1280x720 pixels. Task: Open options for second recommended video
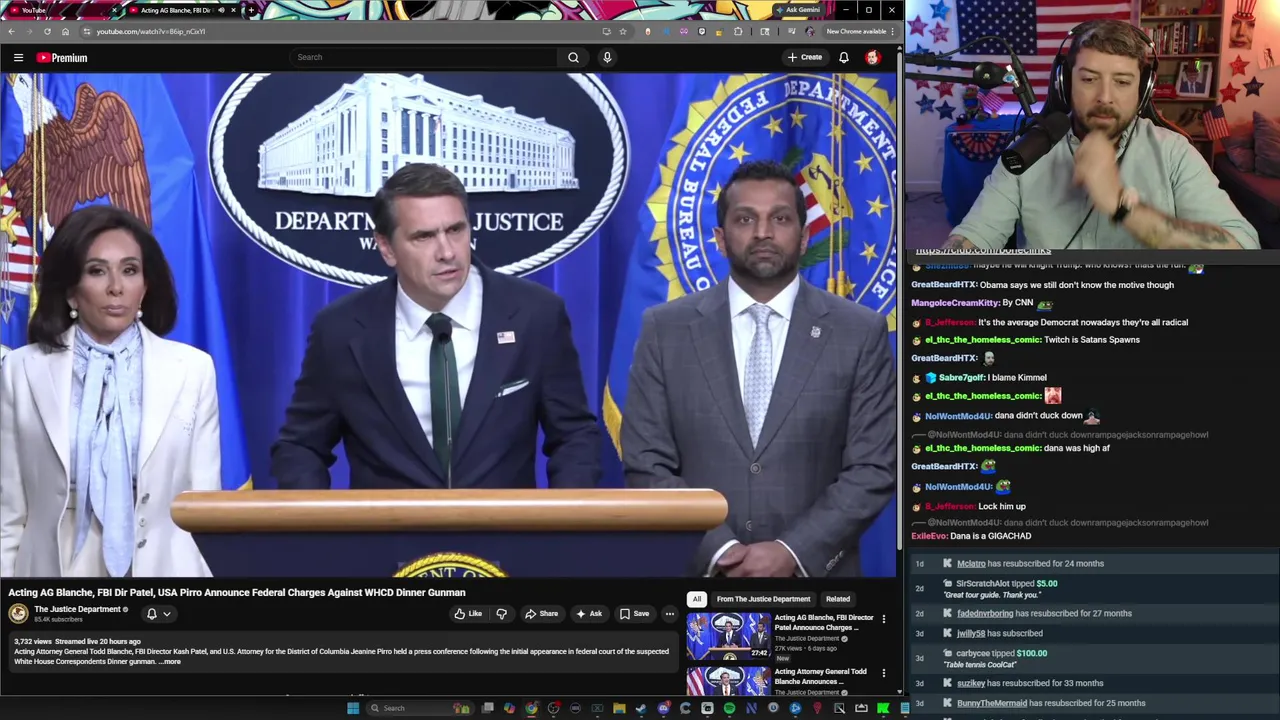884,673
